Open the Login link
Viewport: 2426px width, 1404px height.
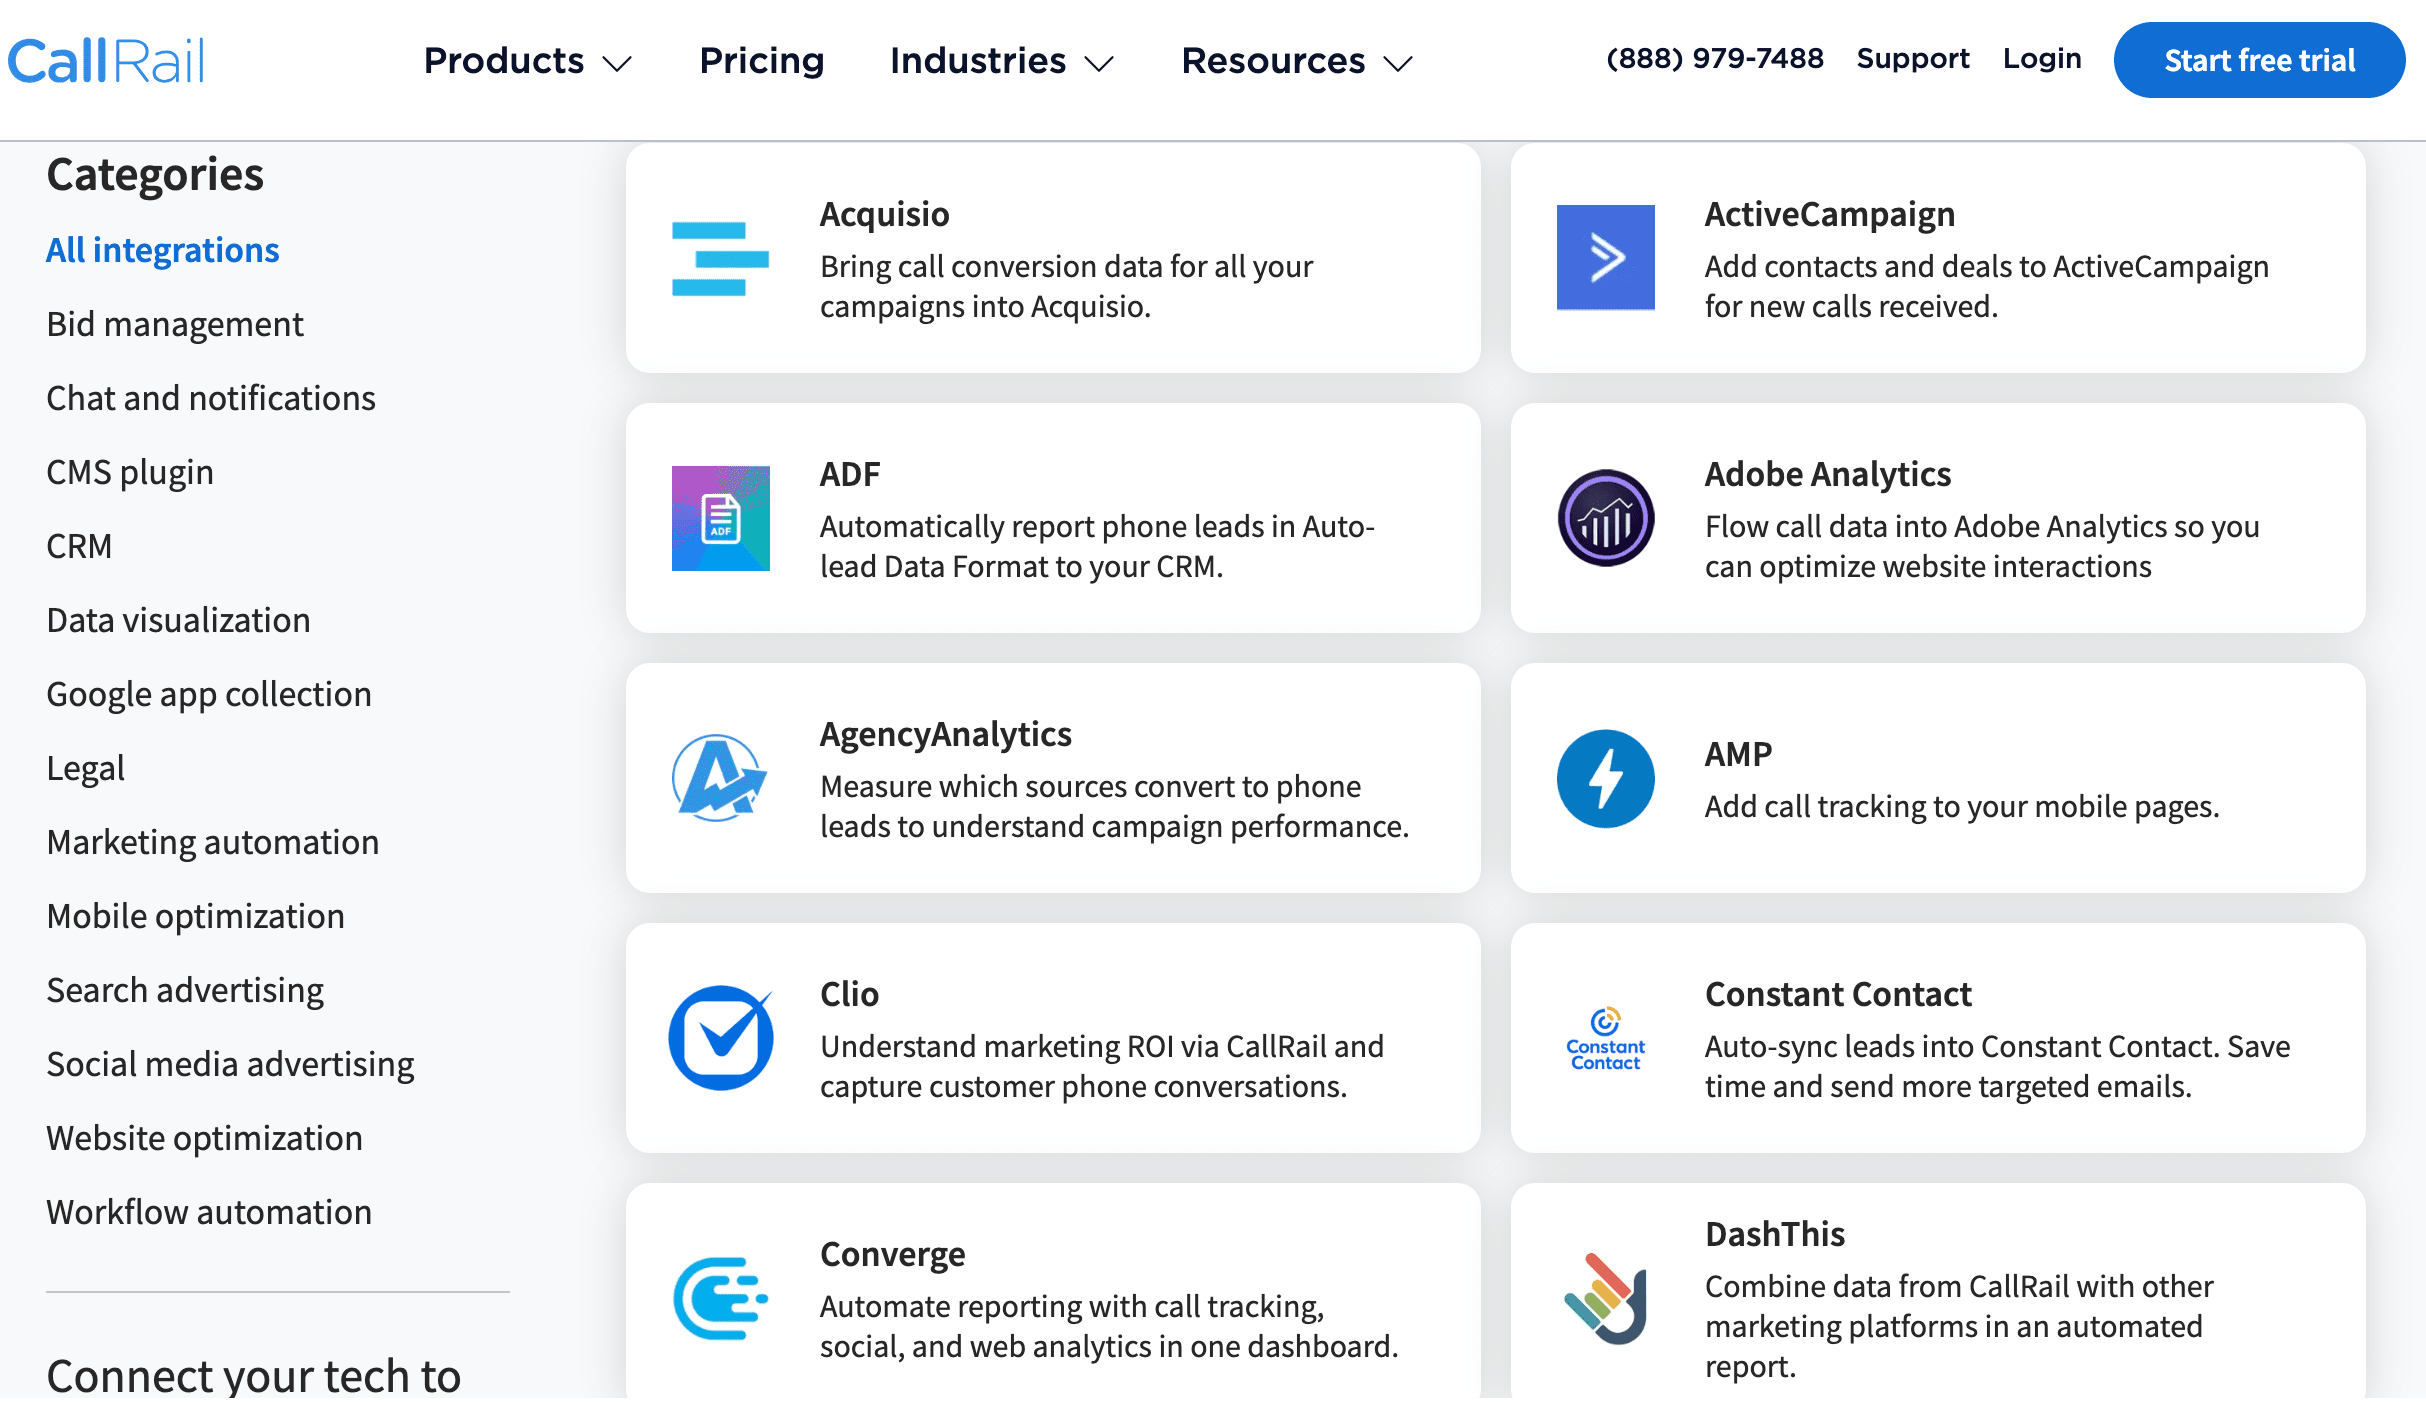(x=2042, y=58)
